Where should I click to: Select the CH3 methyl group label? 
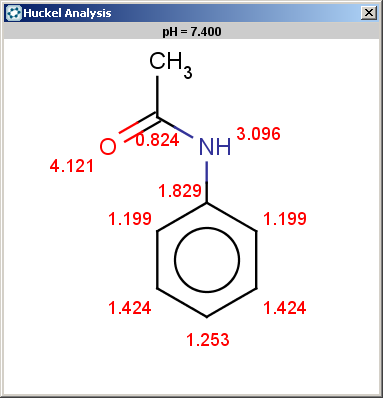(171, 65)
